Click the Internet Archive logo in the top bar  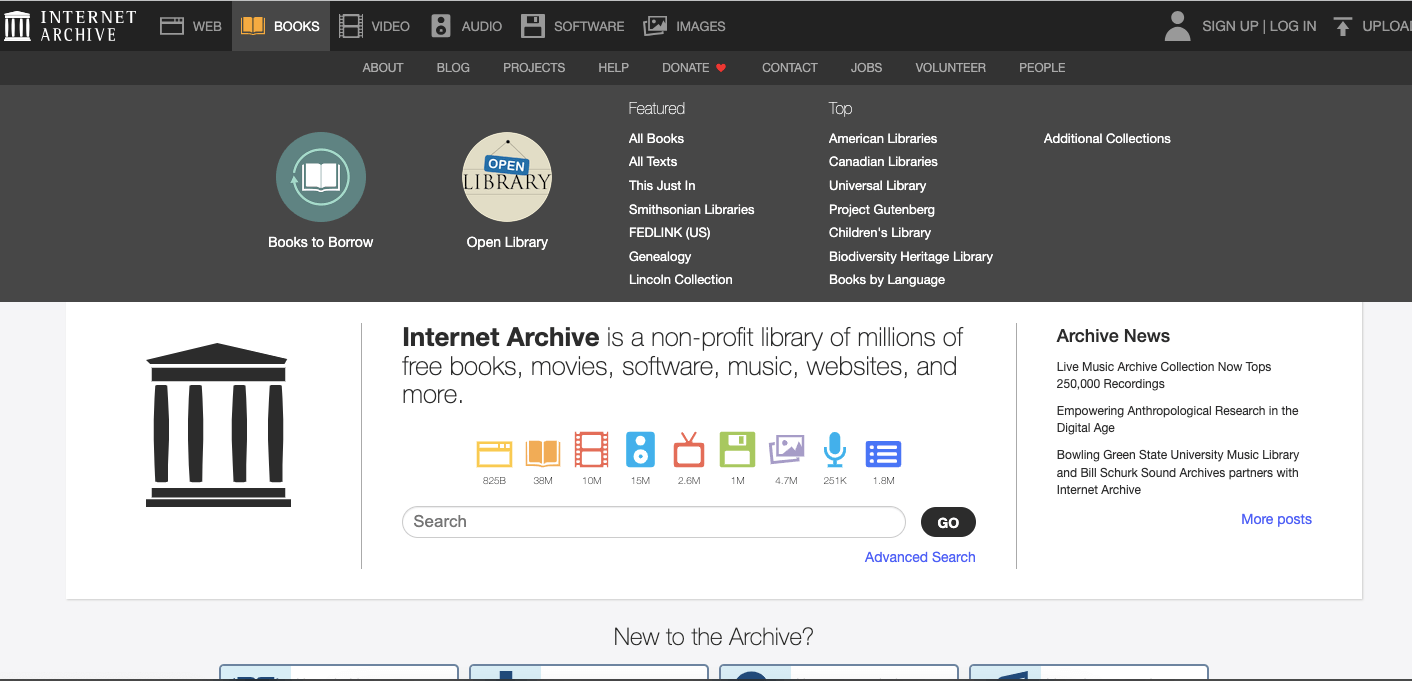[x=70, y=26]
